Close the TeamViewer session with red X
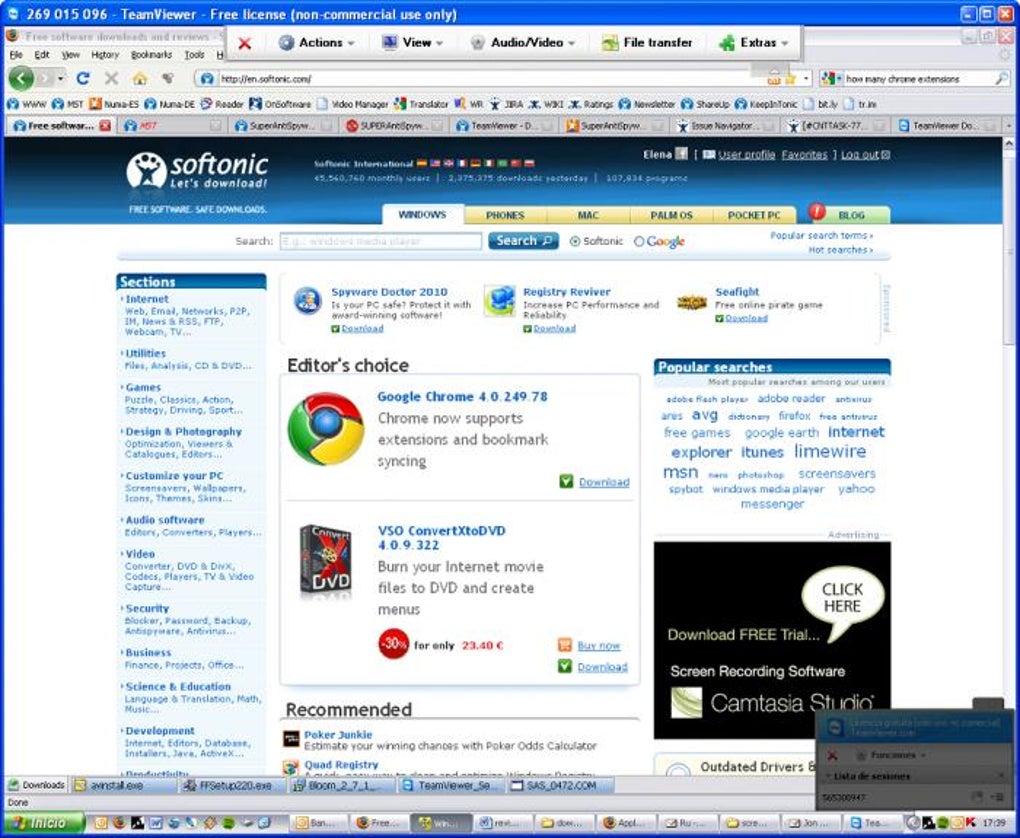The height and width of the screenshot is (838, 1020). click(245, 44)
